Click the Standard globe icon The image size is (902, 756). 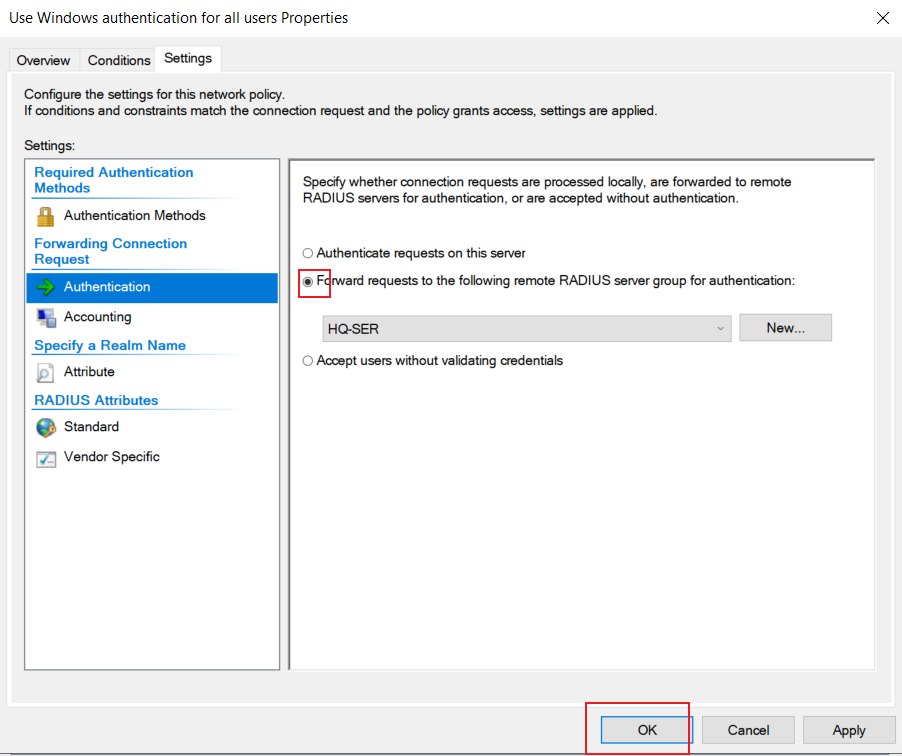pos(46,427)
